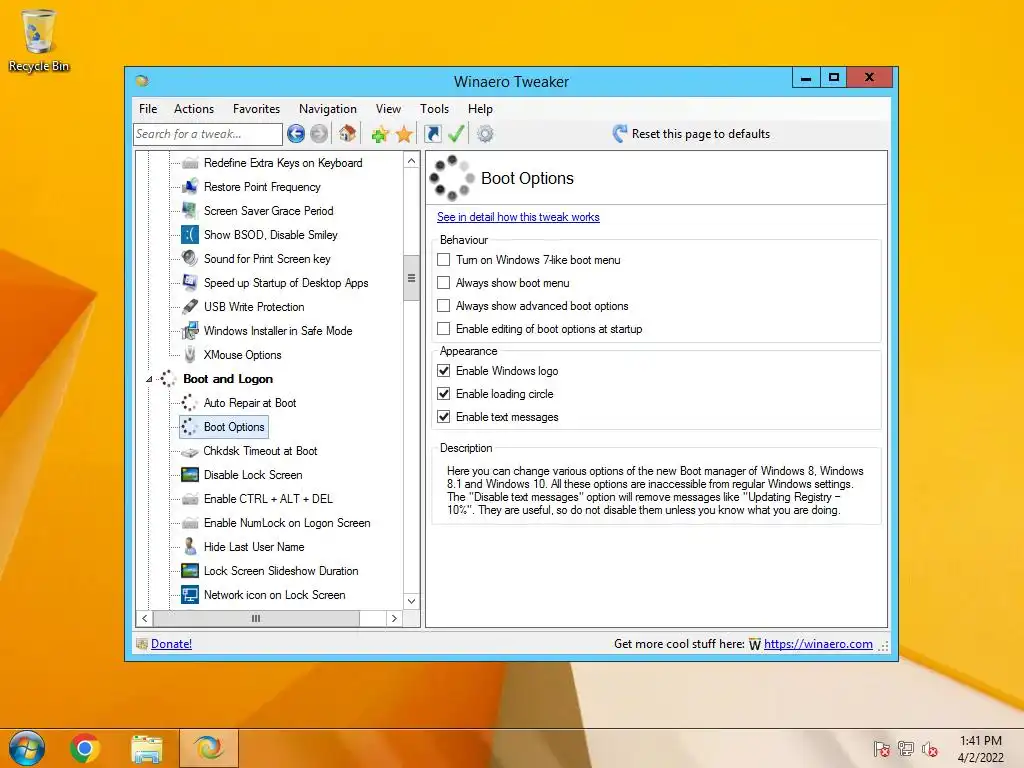This screenshot has height=768, width=1024.
Task: Click the Sound for Print Screen key icon
Action: click(190, 259)
